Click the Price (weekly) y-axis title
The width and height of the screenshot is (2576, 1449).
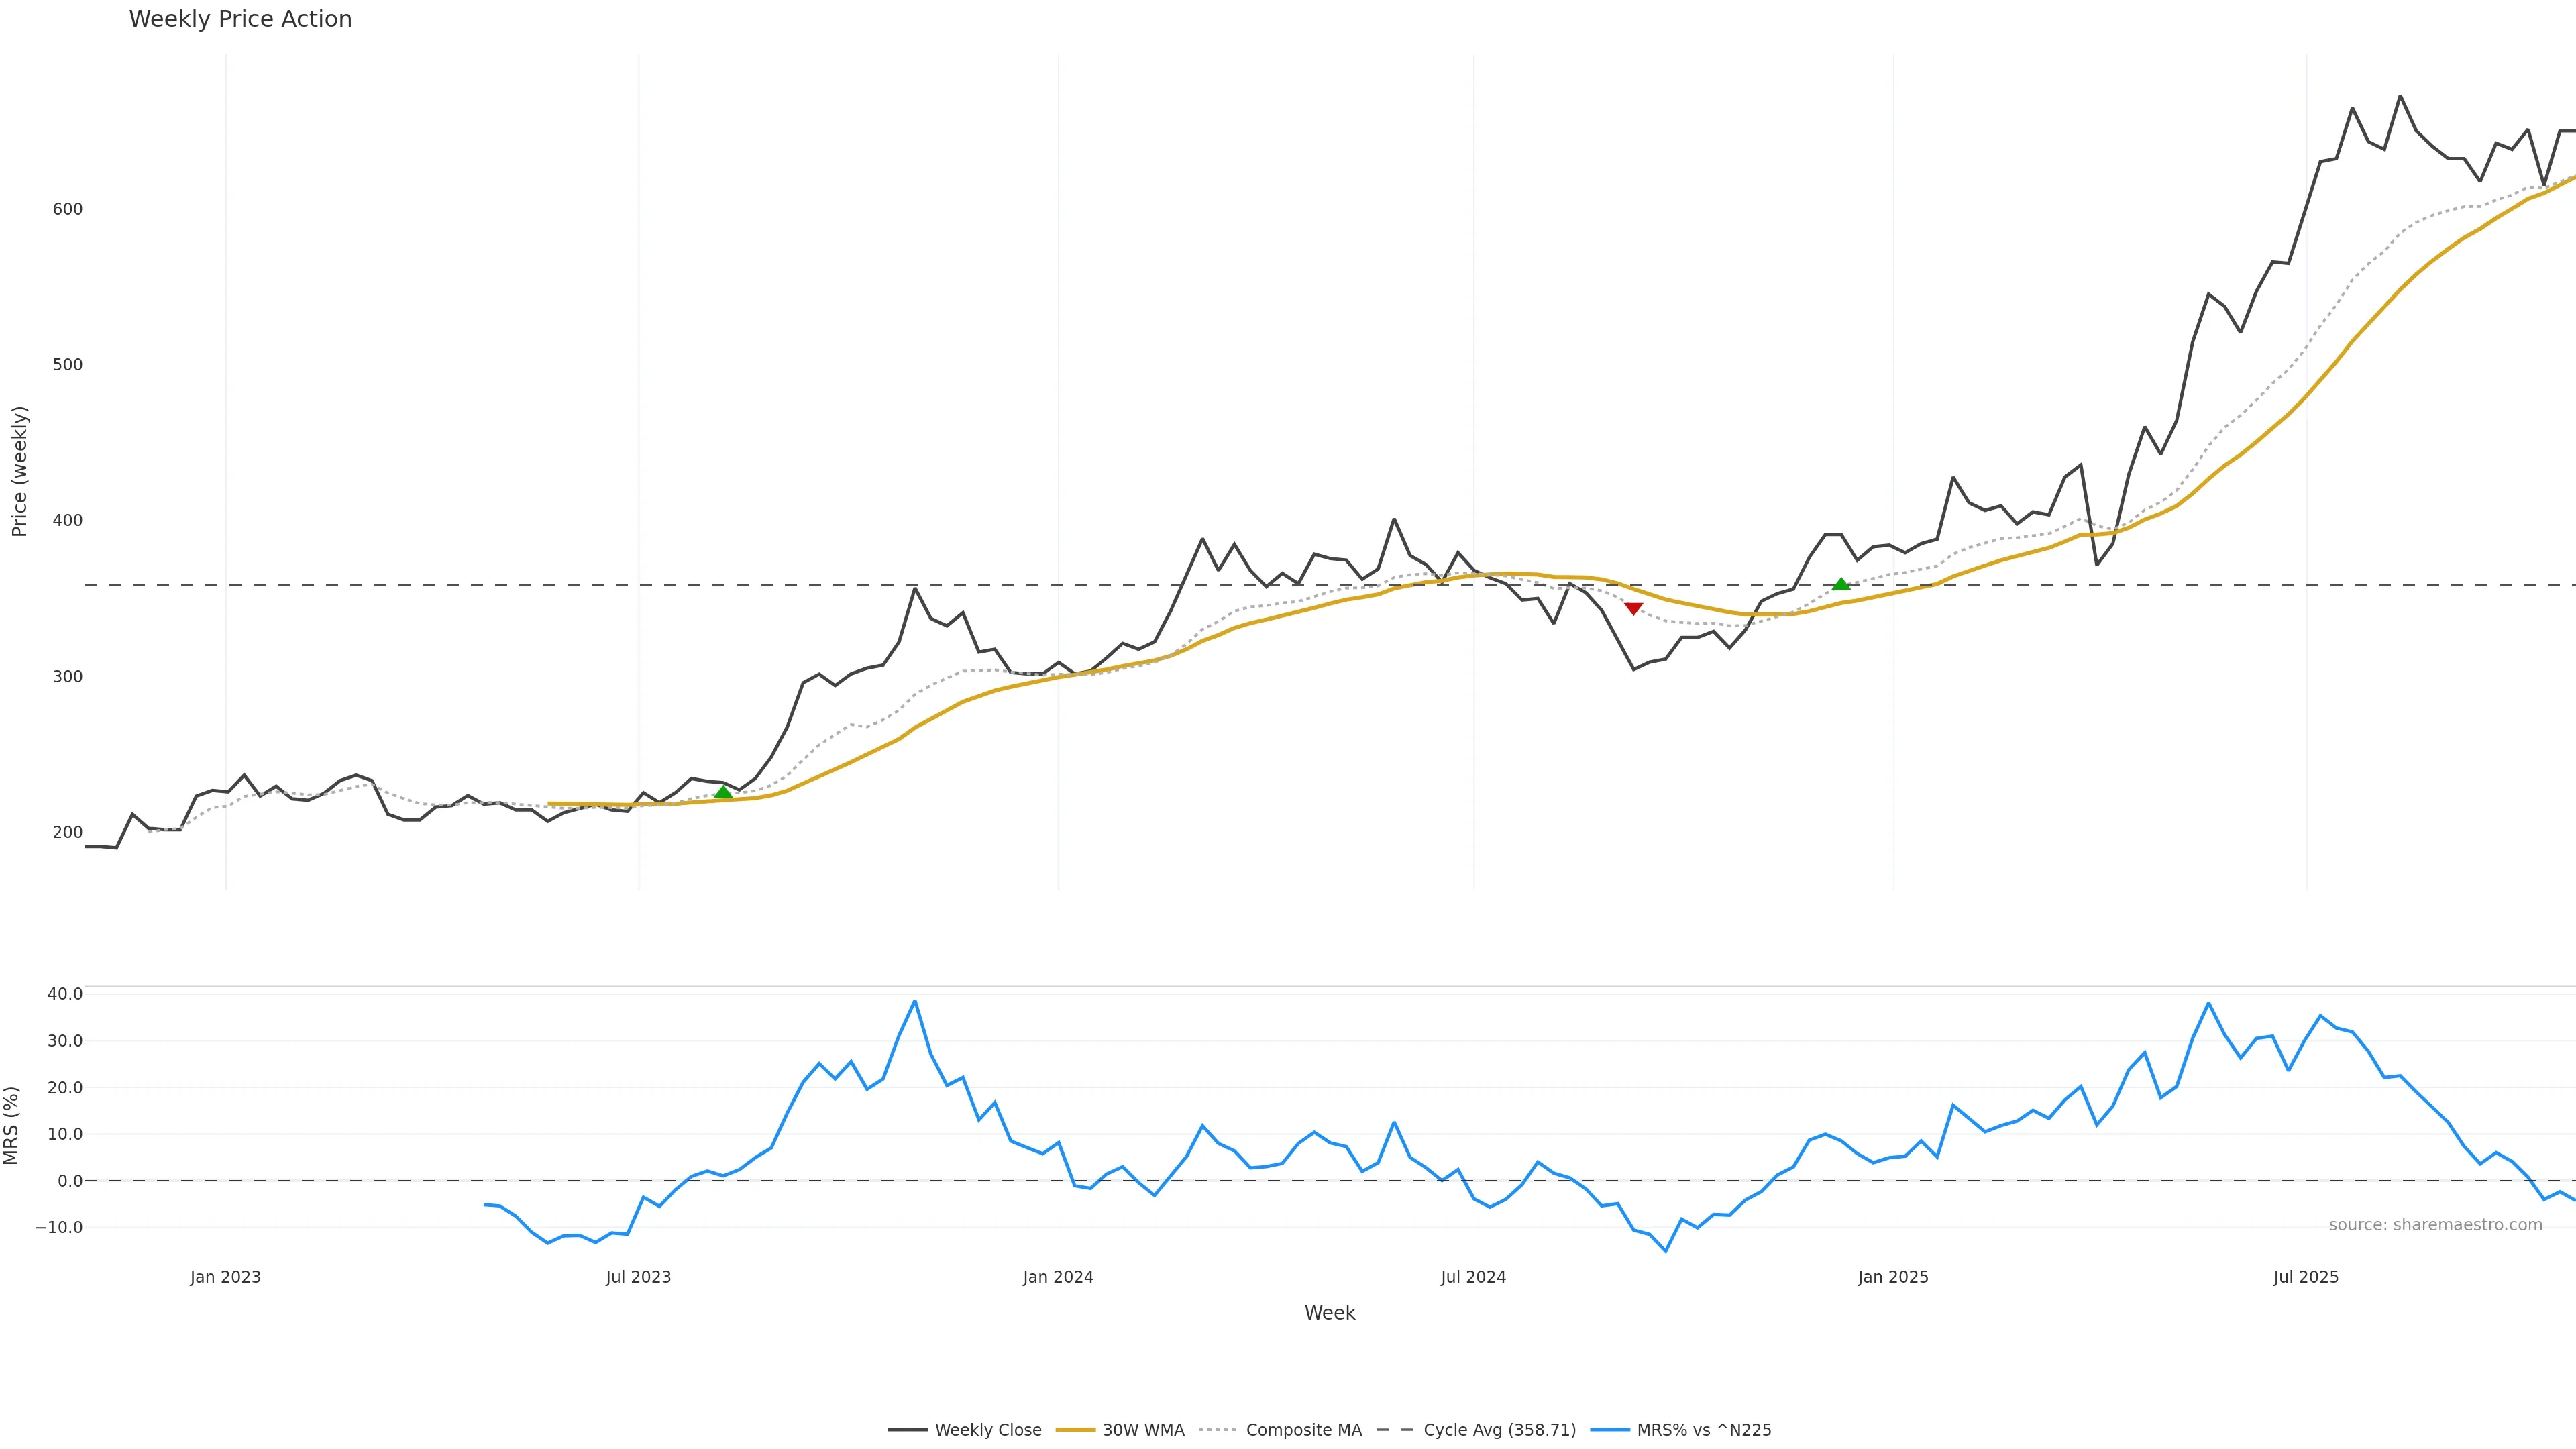[x=20, y=471]
